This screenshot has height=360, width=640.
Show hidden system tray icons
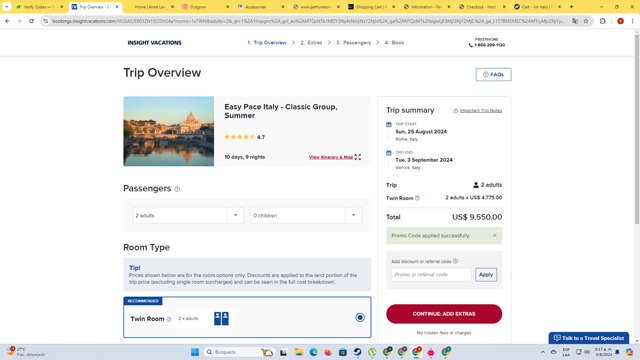click(542, 352)
